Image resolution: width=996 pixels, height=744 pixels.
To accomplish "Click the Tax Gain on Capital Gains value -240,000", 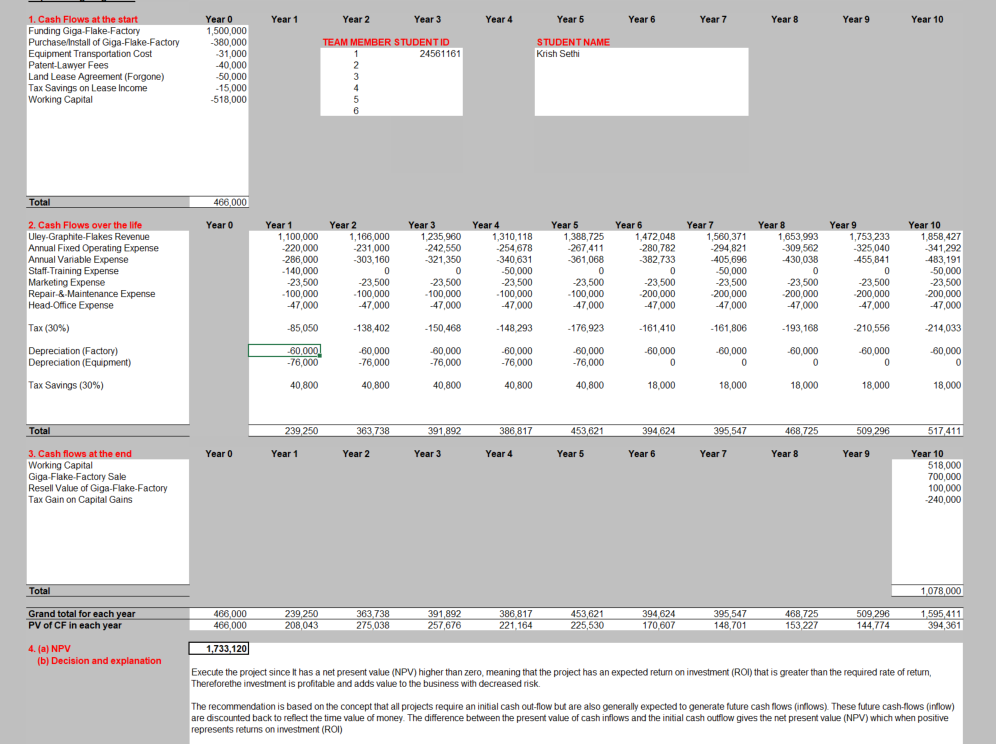I will tap(943, 499).
